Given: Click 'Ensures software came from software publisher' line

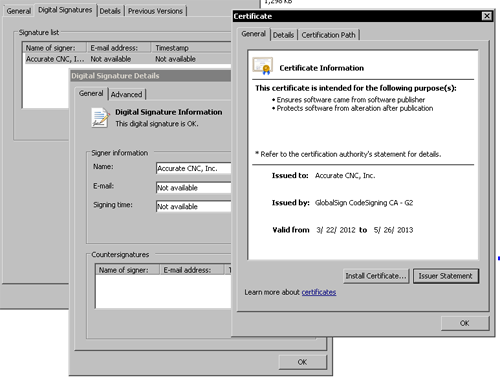Looking at the screenshot, I should [351, 100].
